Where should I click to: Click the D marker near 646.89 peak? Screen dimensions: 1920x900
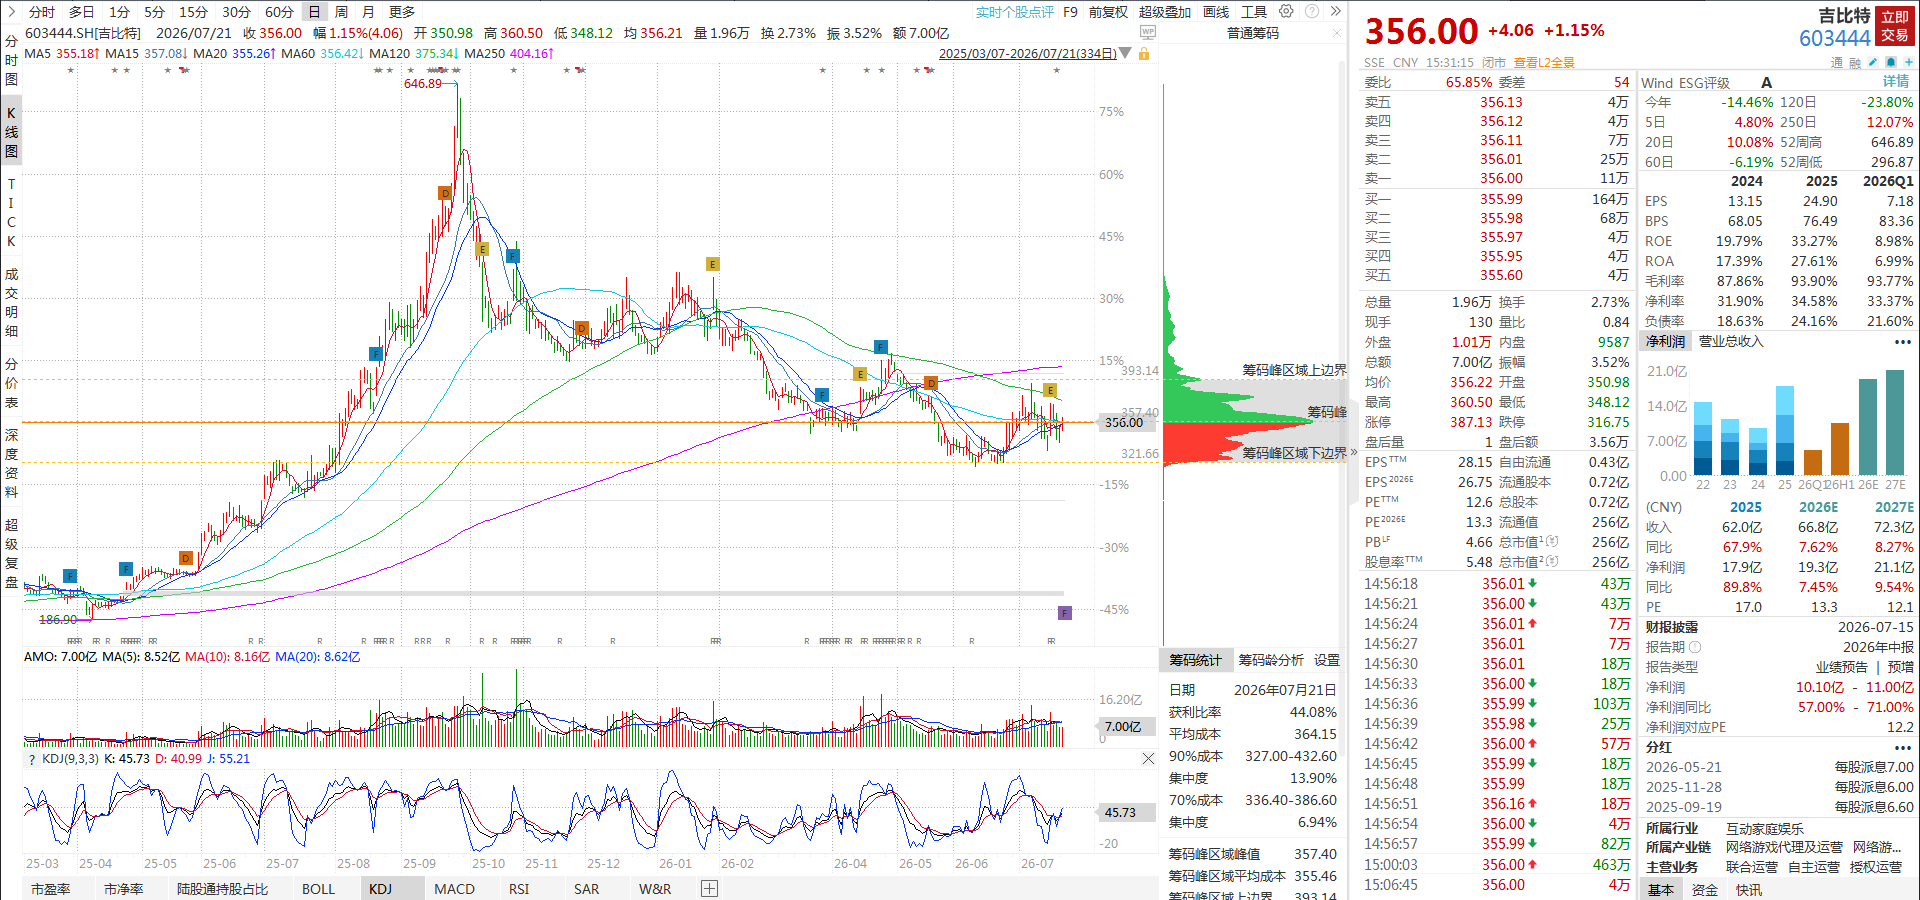coord(445,193)
